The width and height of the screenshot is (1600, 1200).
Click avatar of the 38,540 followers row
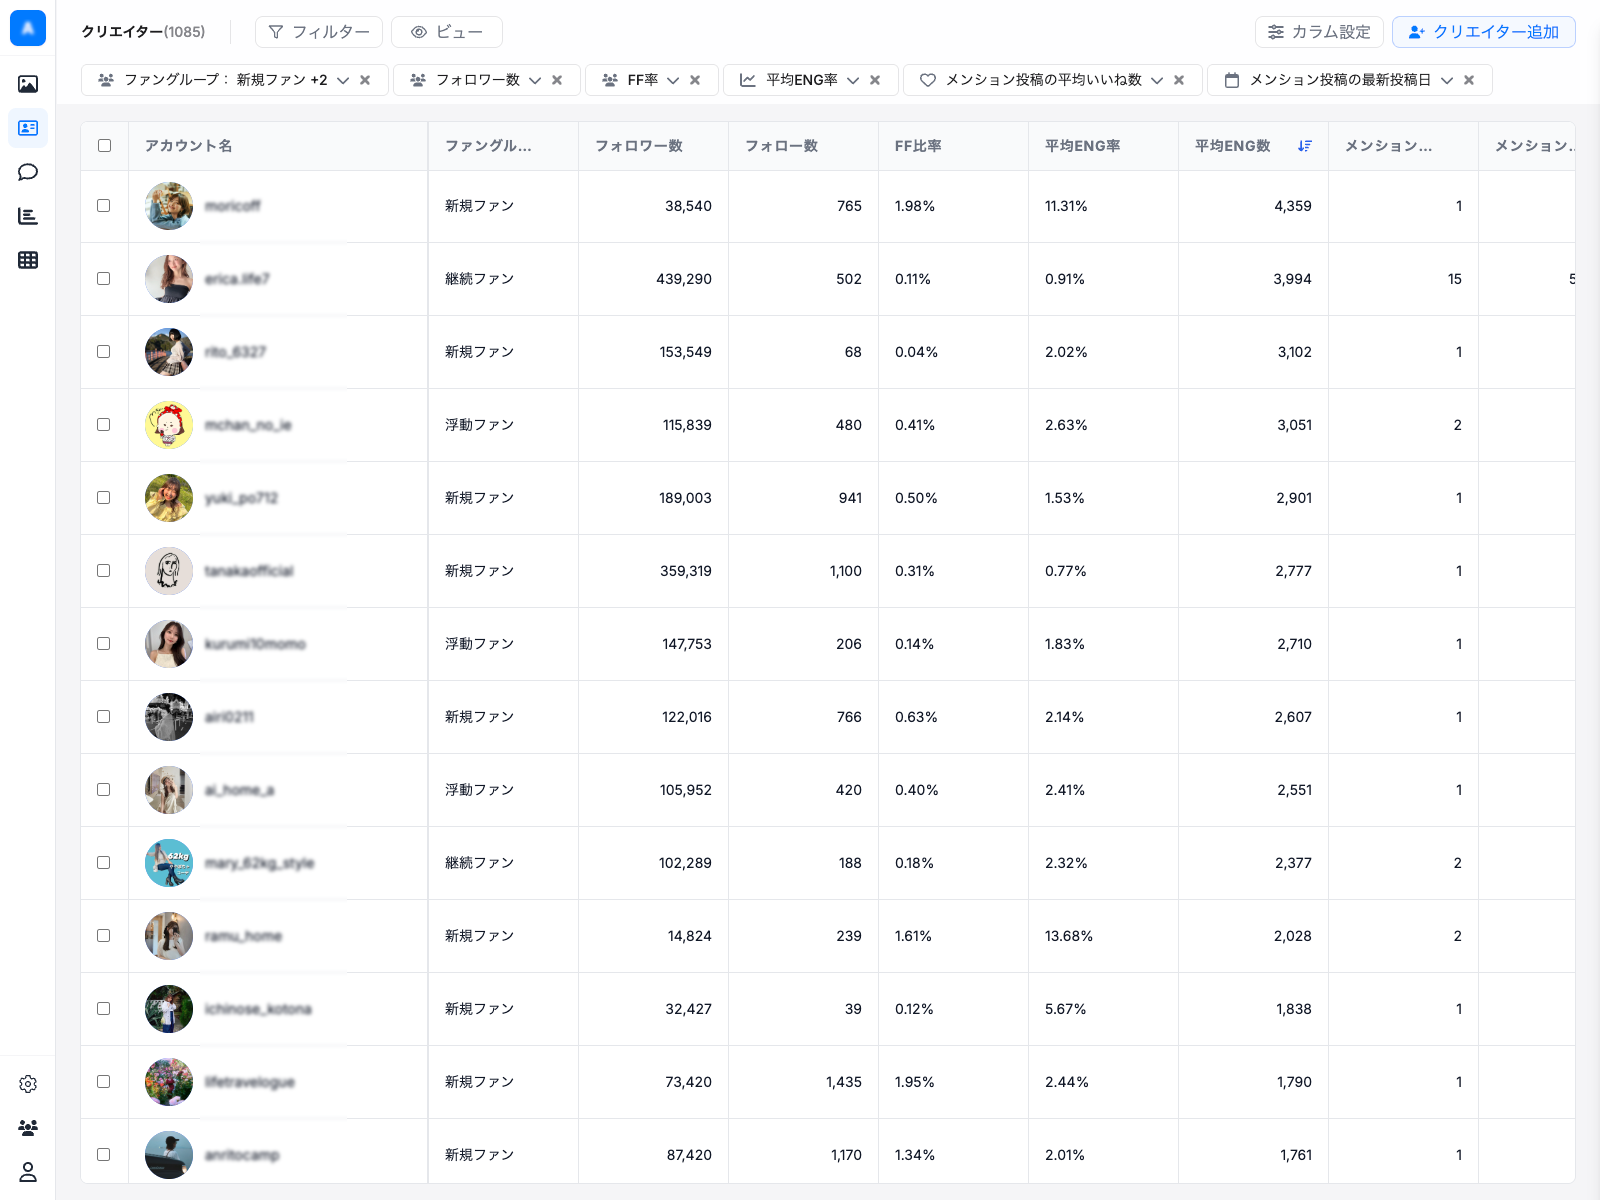(x=169, y=206)
